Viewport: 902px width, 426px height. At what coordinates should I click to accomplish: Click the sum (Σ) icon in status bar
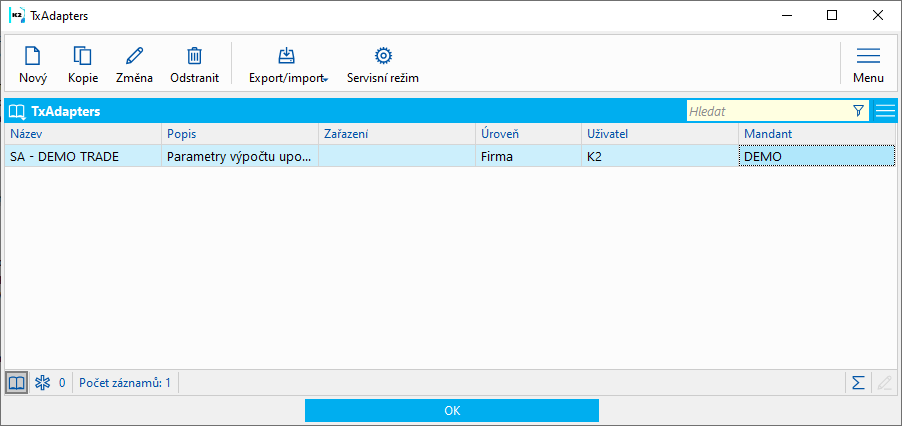point(858,382)
